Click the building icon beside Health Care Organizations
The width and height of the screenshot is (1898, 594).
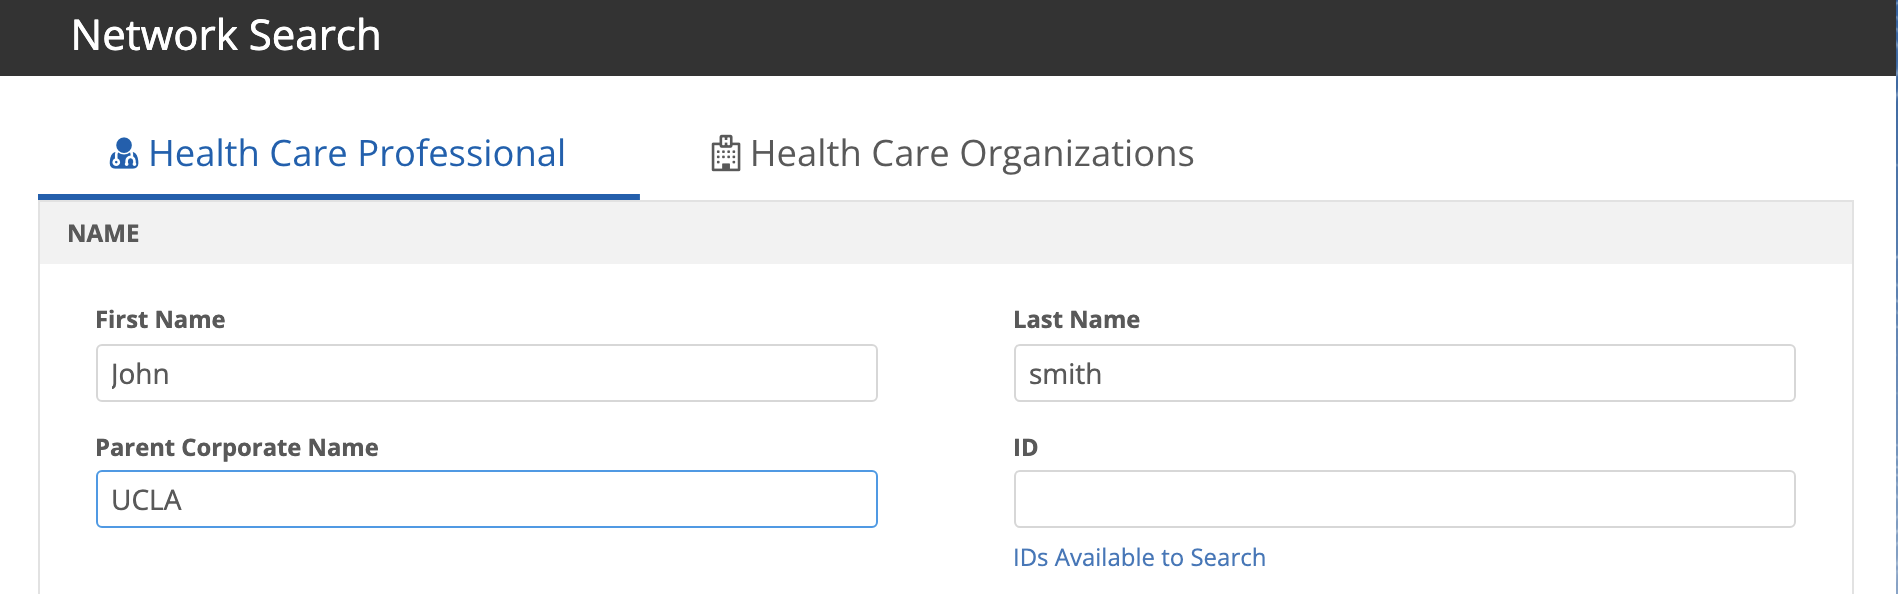tap(725, 154)
